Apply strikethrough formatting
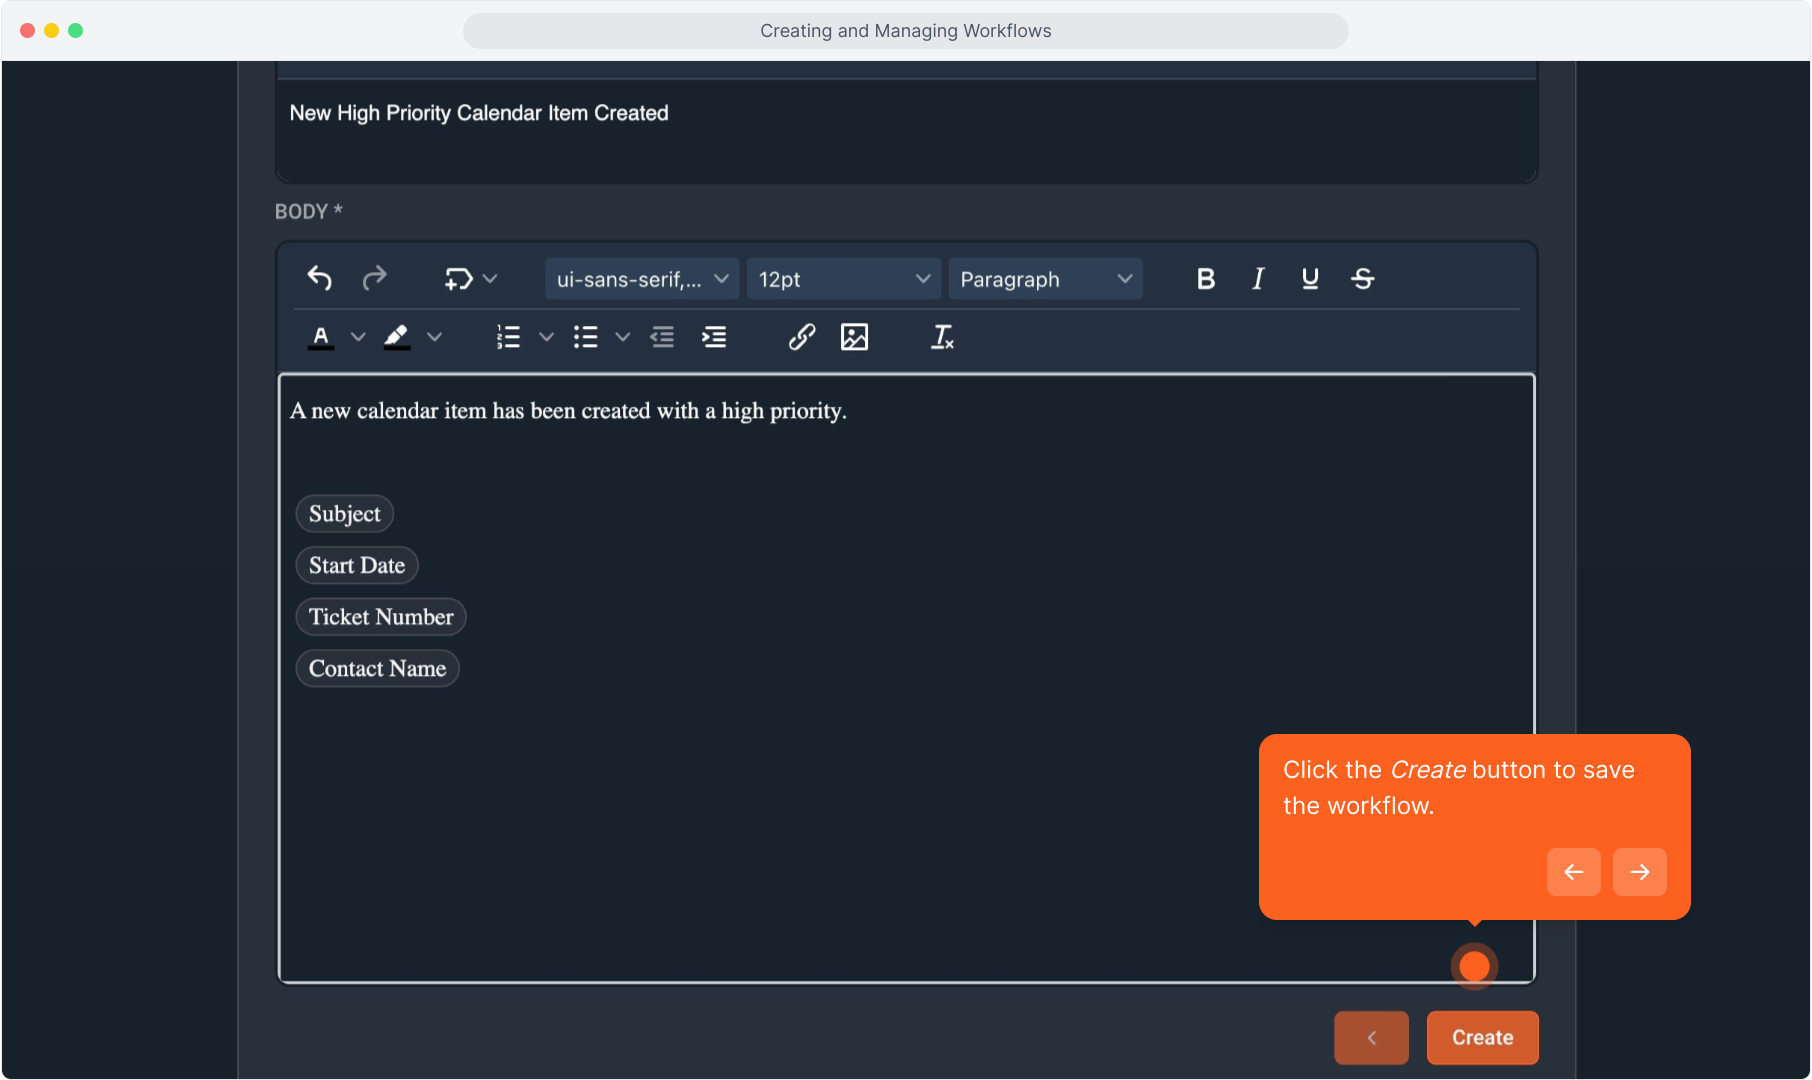 pos(1363,279)
